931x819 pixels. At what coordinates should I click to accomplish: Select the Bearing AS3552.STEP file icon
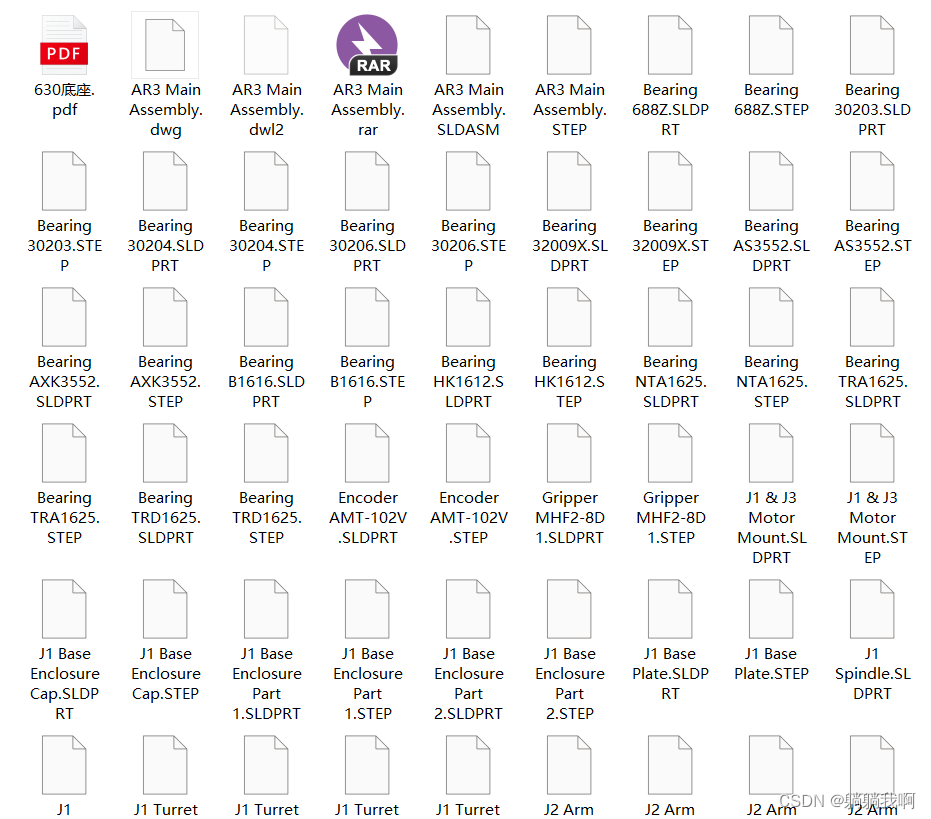[872, 181]
